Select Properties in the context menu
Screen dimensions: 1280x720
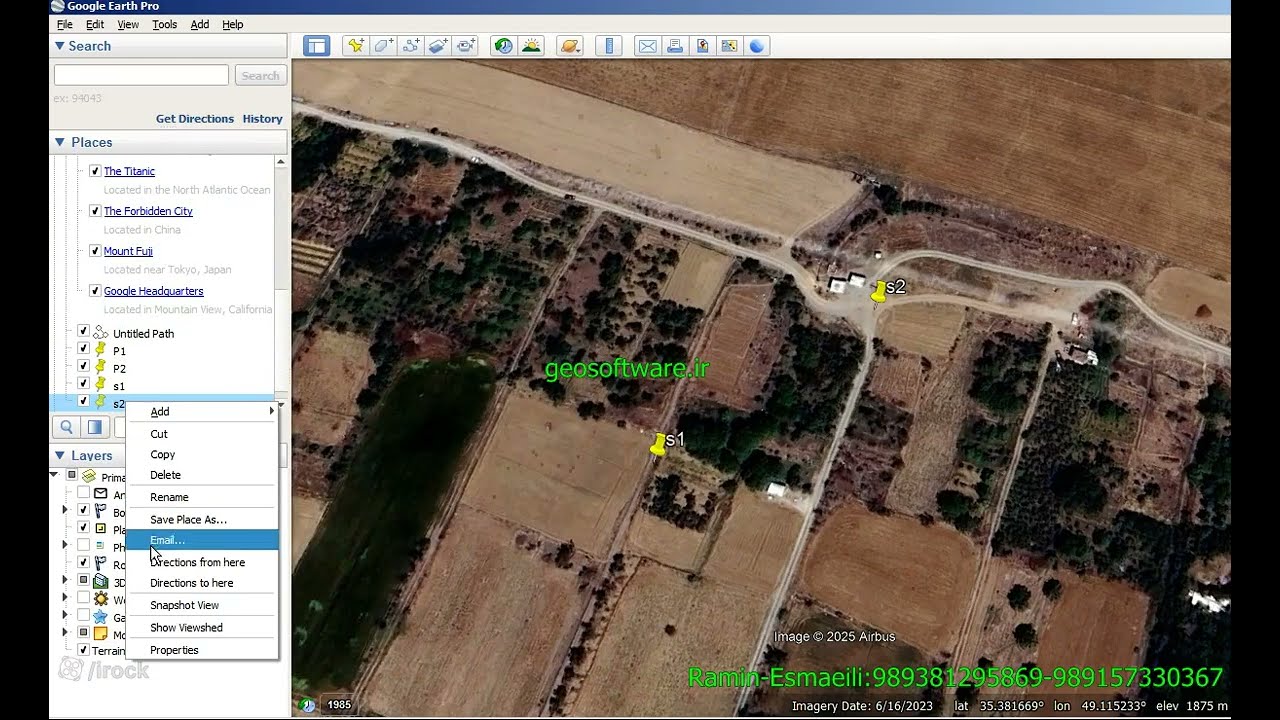click(202, 650)
